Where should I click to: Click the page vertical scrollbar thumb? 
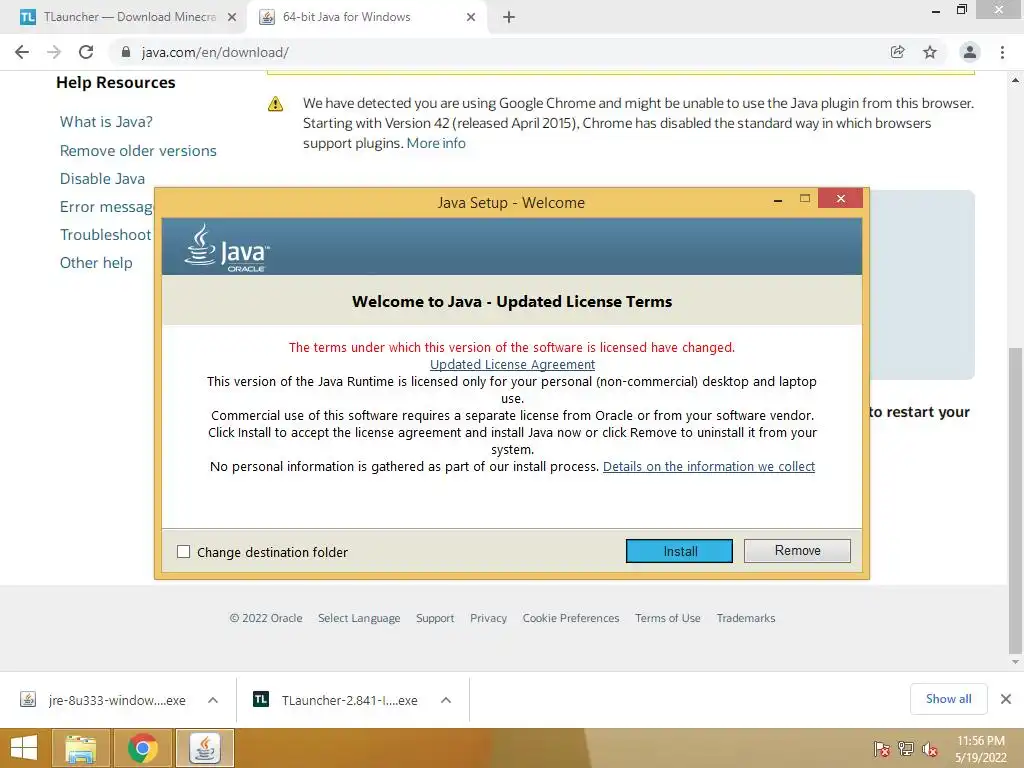coord(1015,500)
